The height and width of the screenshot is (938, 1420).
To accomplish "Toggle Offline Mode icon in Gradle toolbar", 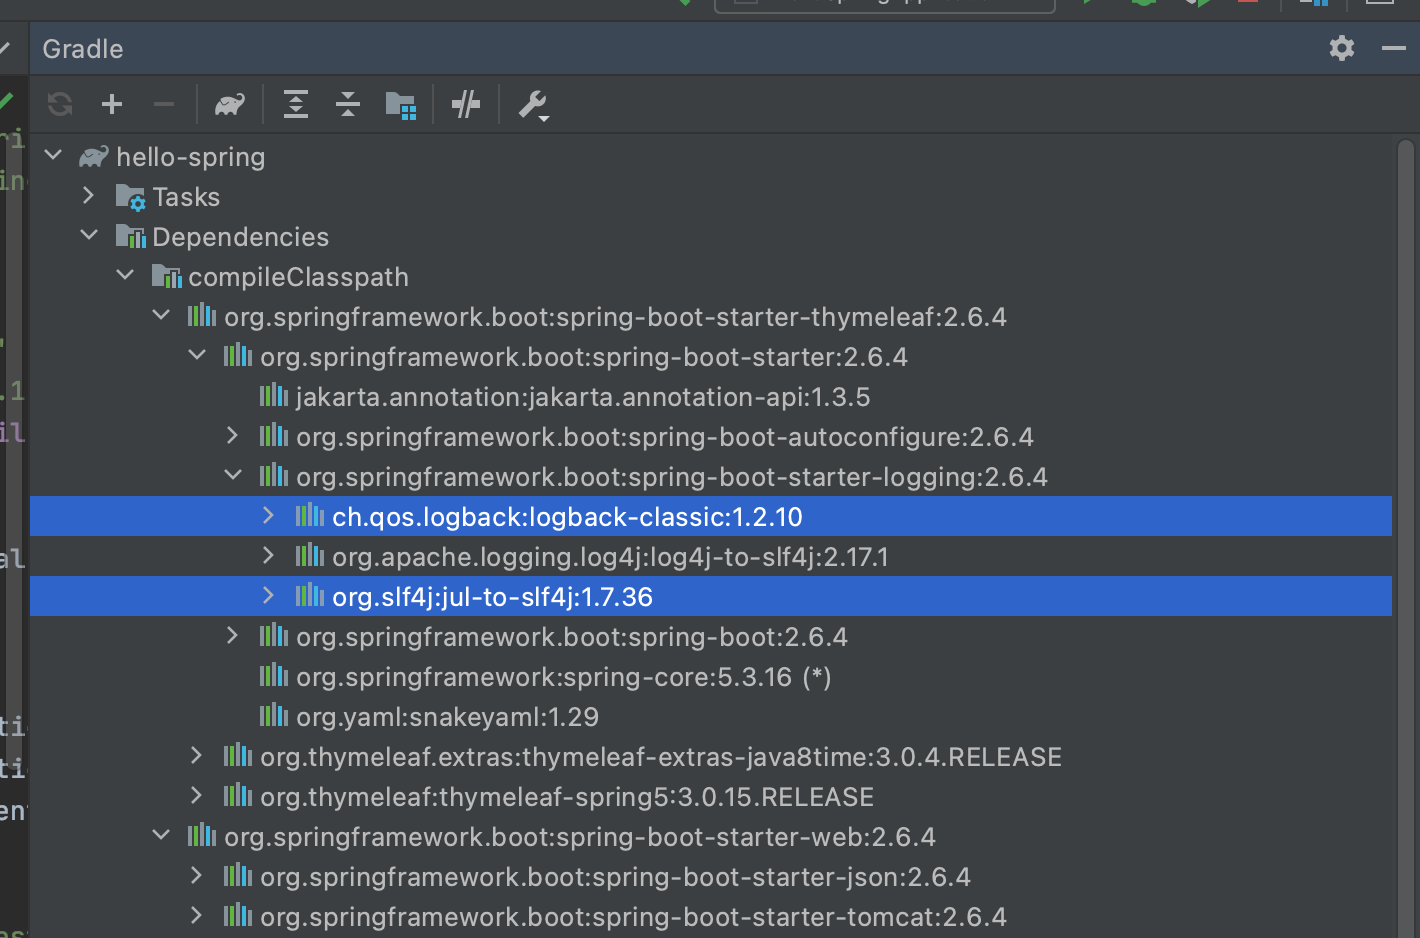I will pos(466,104).
